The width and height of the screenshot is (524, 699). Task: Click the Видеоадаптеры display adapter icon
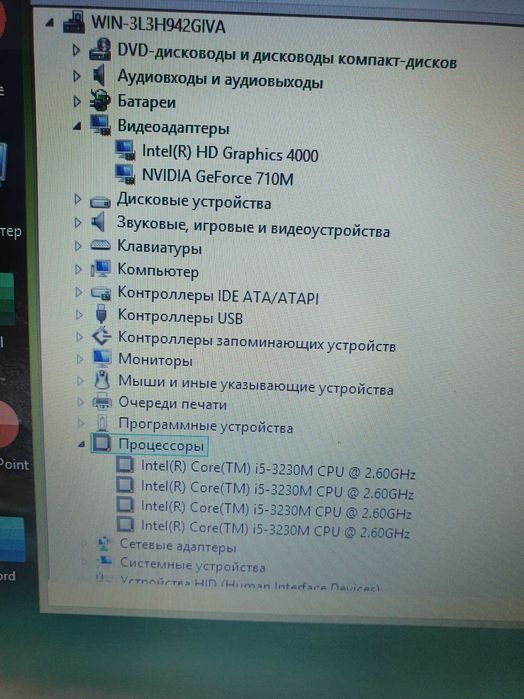coord(100,125)
